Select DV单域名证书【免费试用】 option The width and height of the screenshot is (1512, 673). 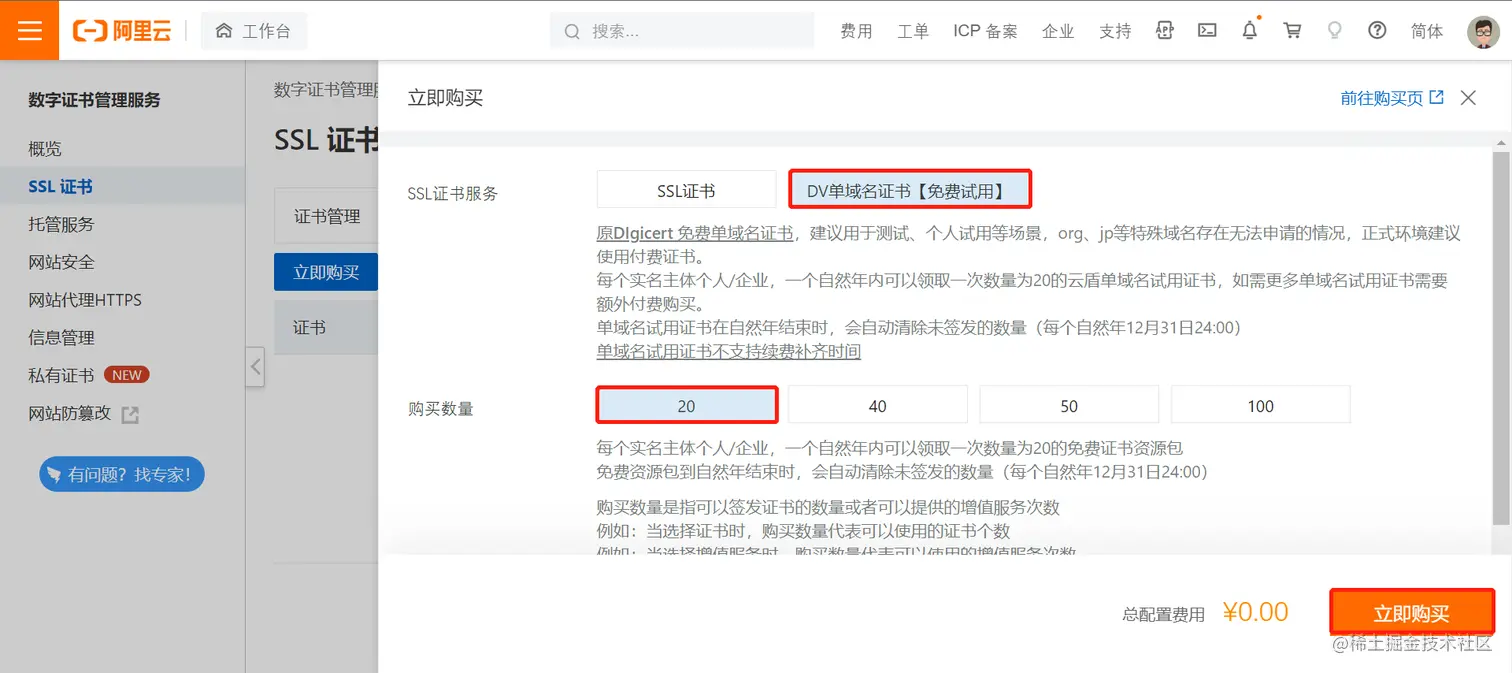[x=909, y=190]
